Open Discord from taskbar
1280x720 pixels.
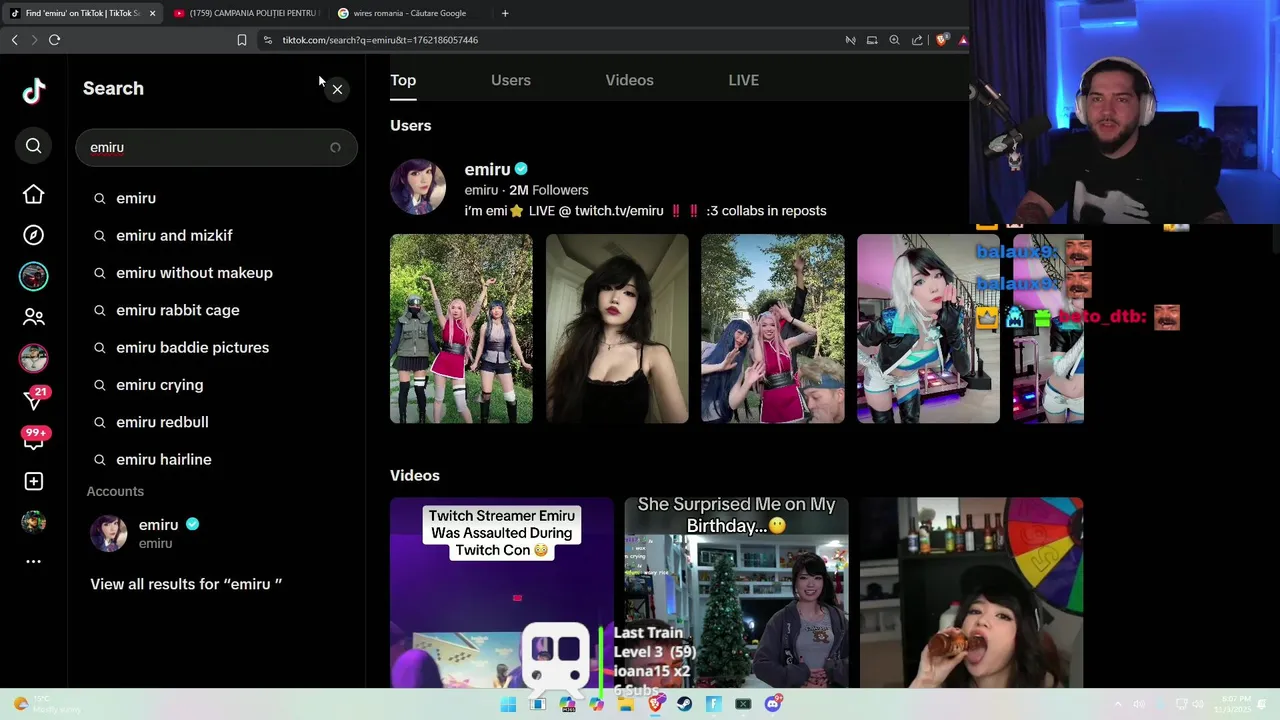tap(772, 704)
